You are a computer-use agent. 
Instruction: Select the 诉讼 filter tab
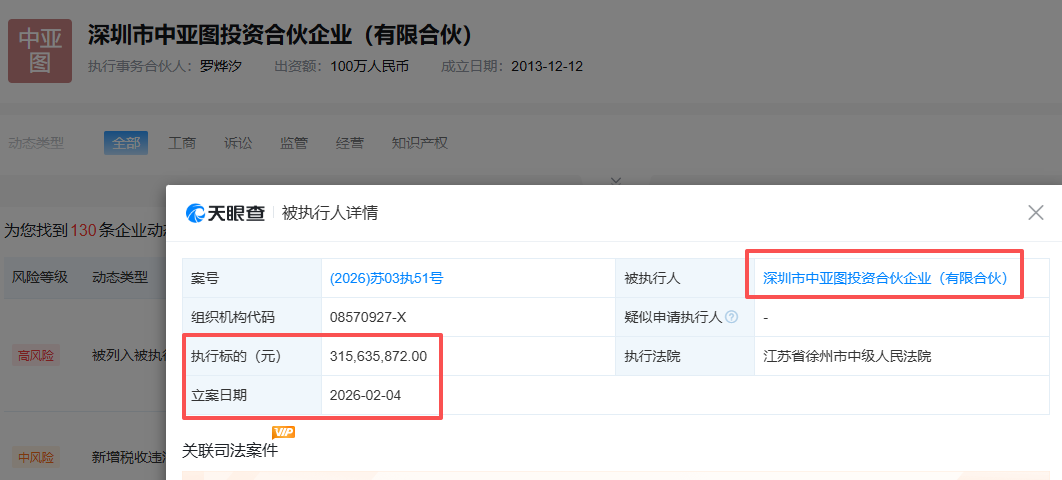pyautogui.click(x=238, y=143)
